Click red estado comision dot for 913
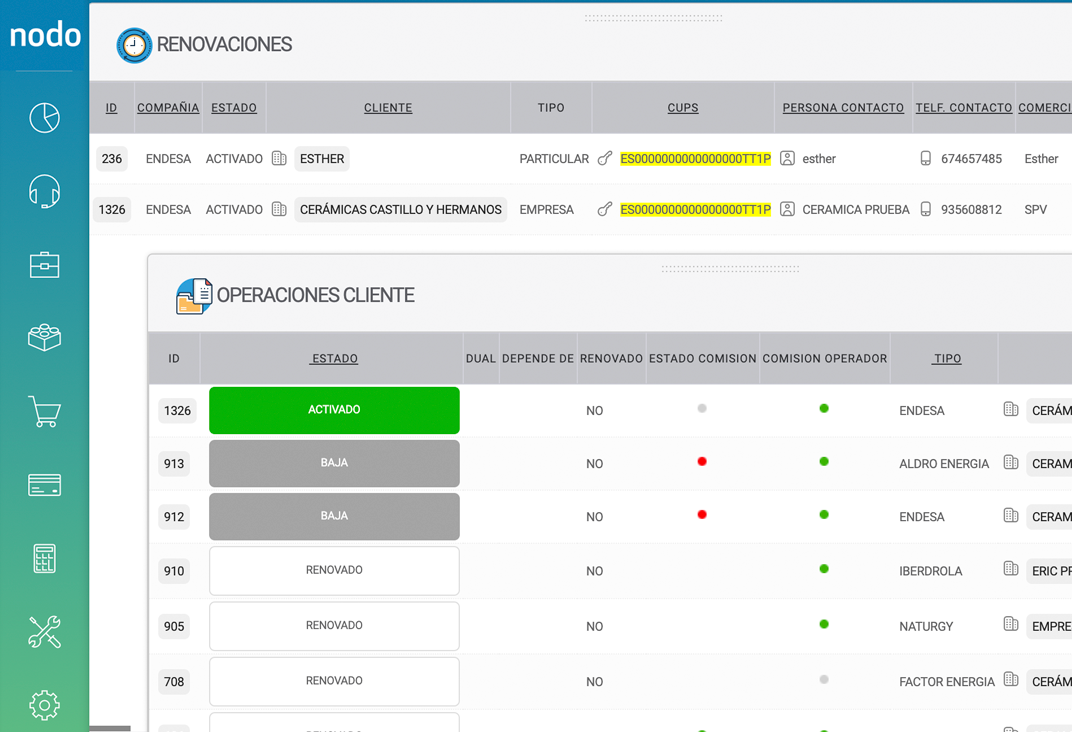Screen dimensions: 1072x732 pyautogui.click(x=702, y=461)
